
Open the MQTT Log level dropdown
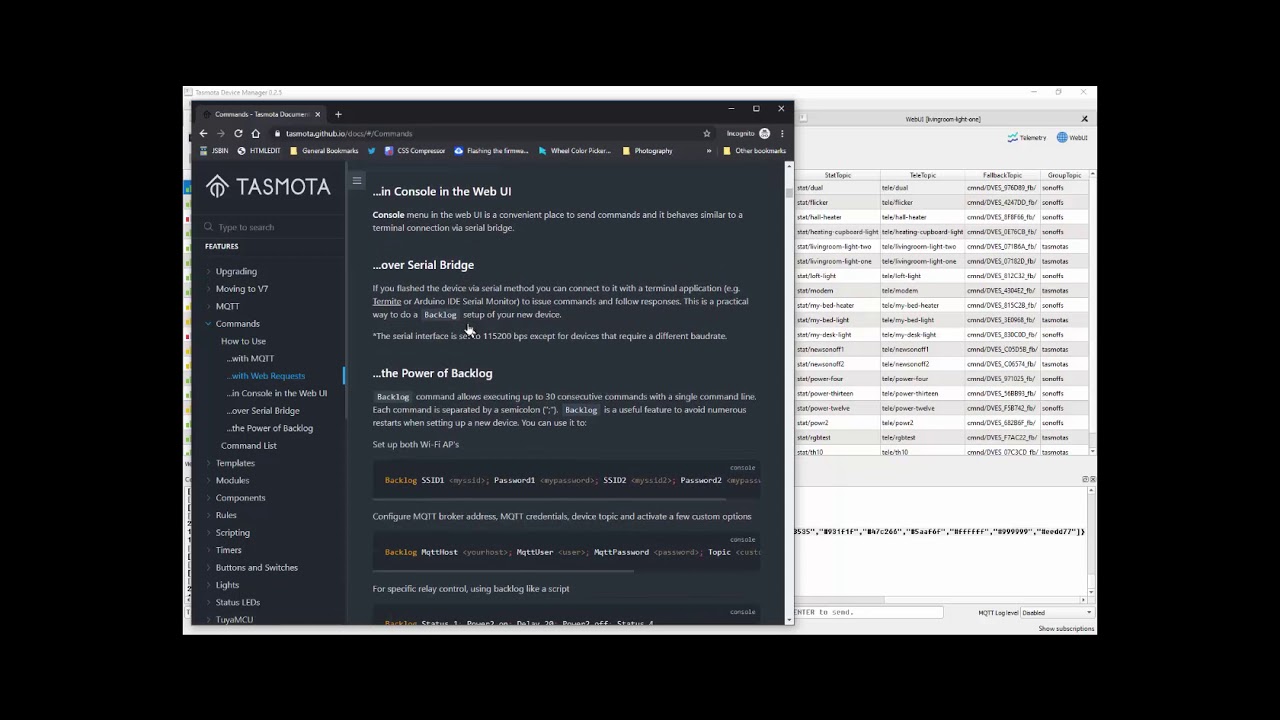coord(1056,612)
